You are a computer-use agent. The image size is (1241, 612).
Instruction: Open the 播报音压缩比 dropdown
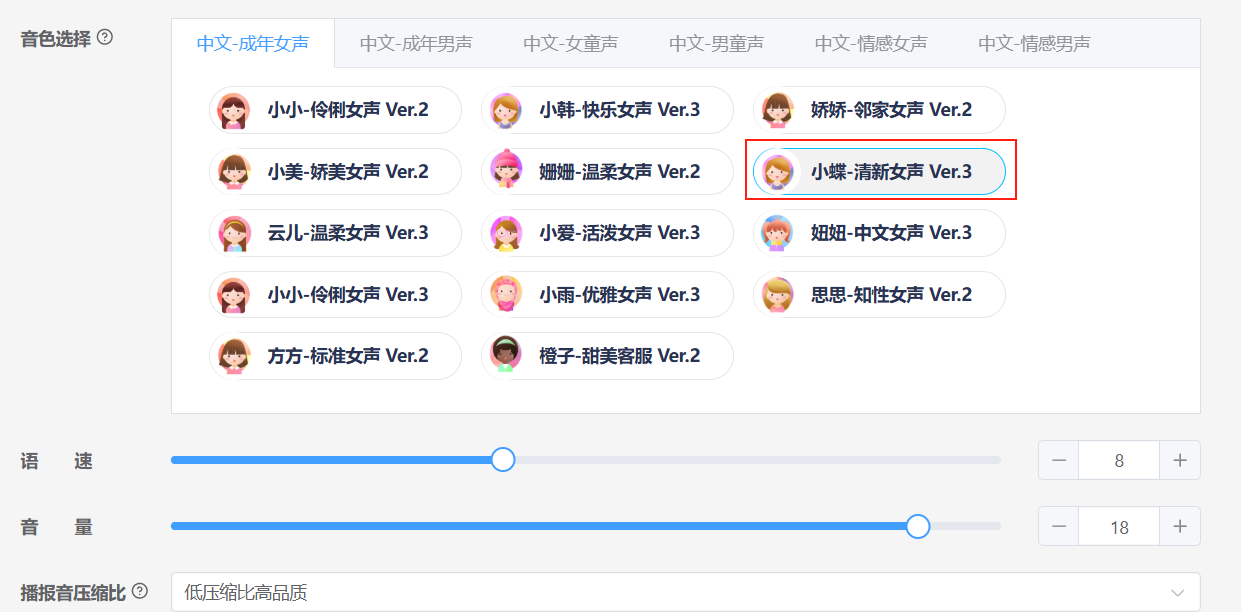coord(686,592)
